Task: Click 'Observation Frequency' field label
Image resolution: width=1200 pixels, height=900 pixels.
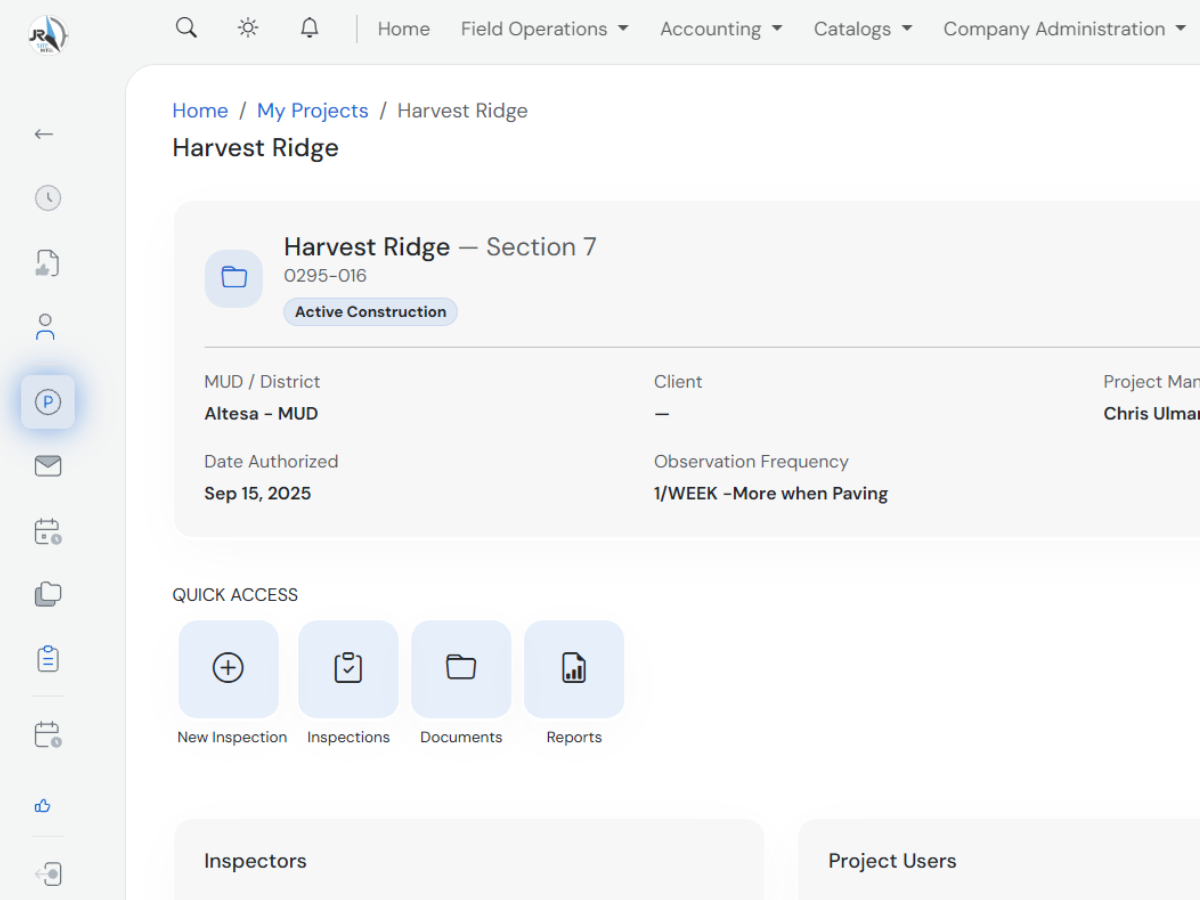Action: click(x=751, y=462)
